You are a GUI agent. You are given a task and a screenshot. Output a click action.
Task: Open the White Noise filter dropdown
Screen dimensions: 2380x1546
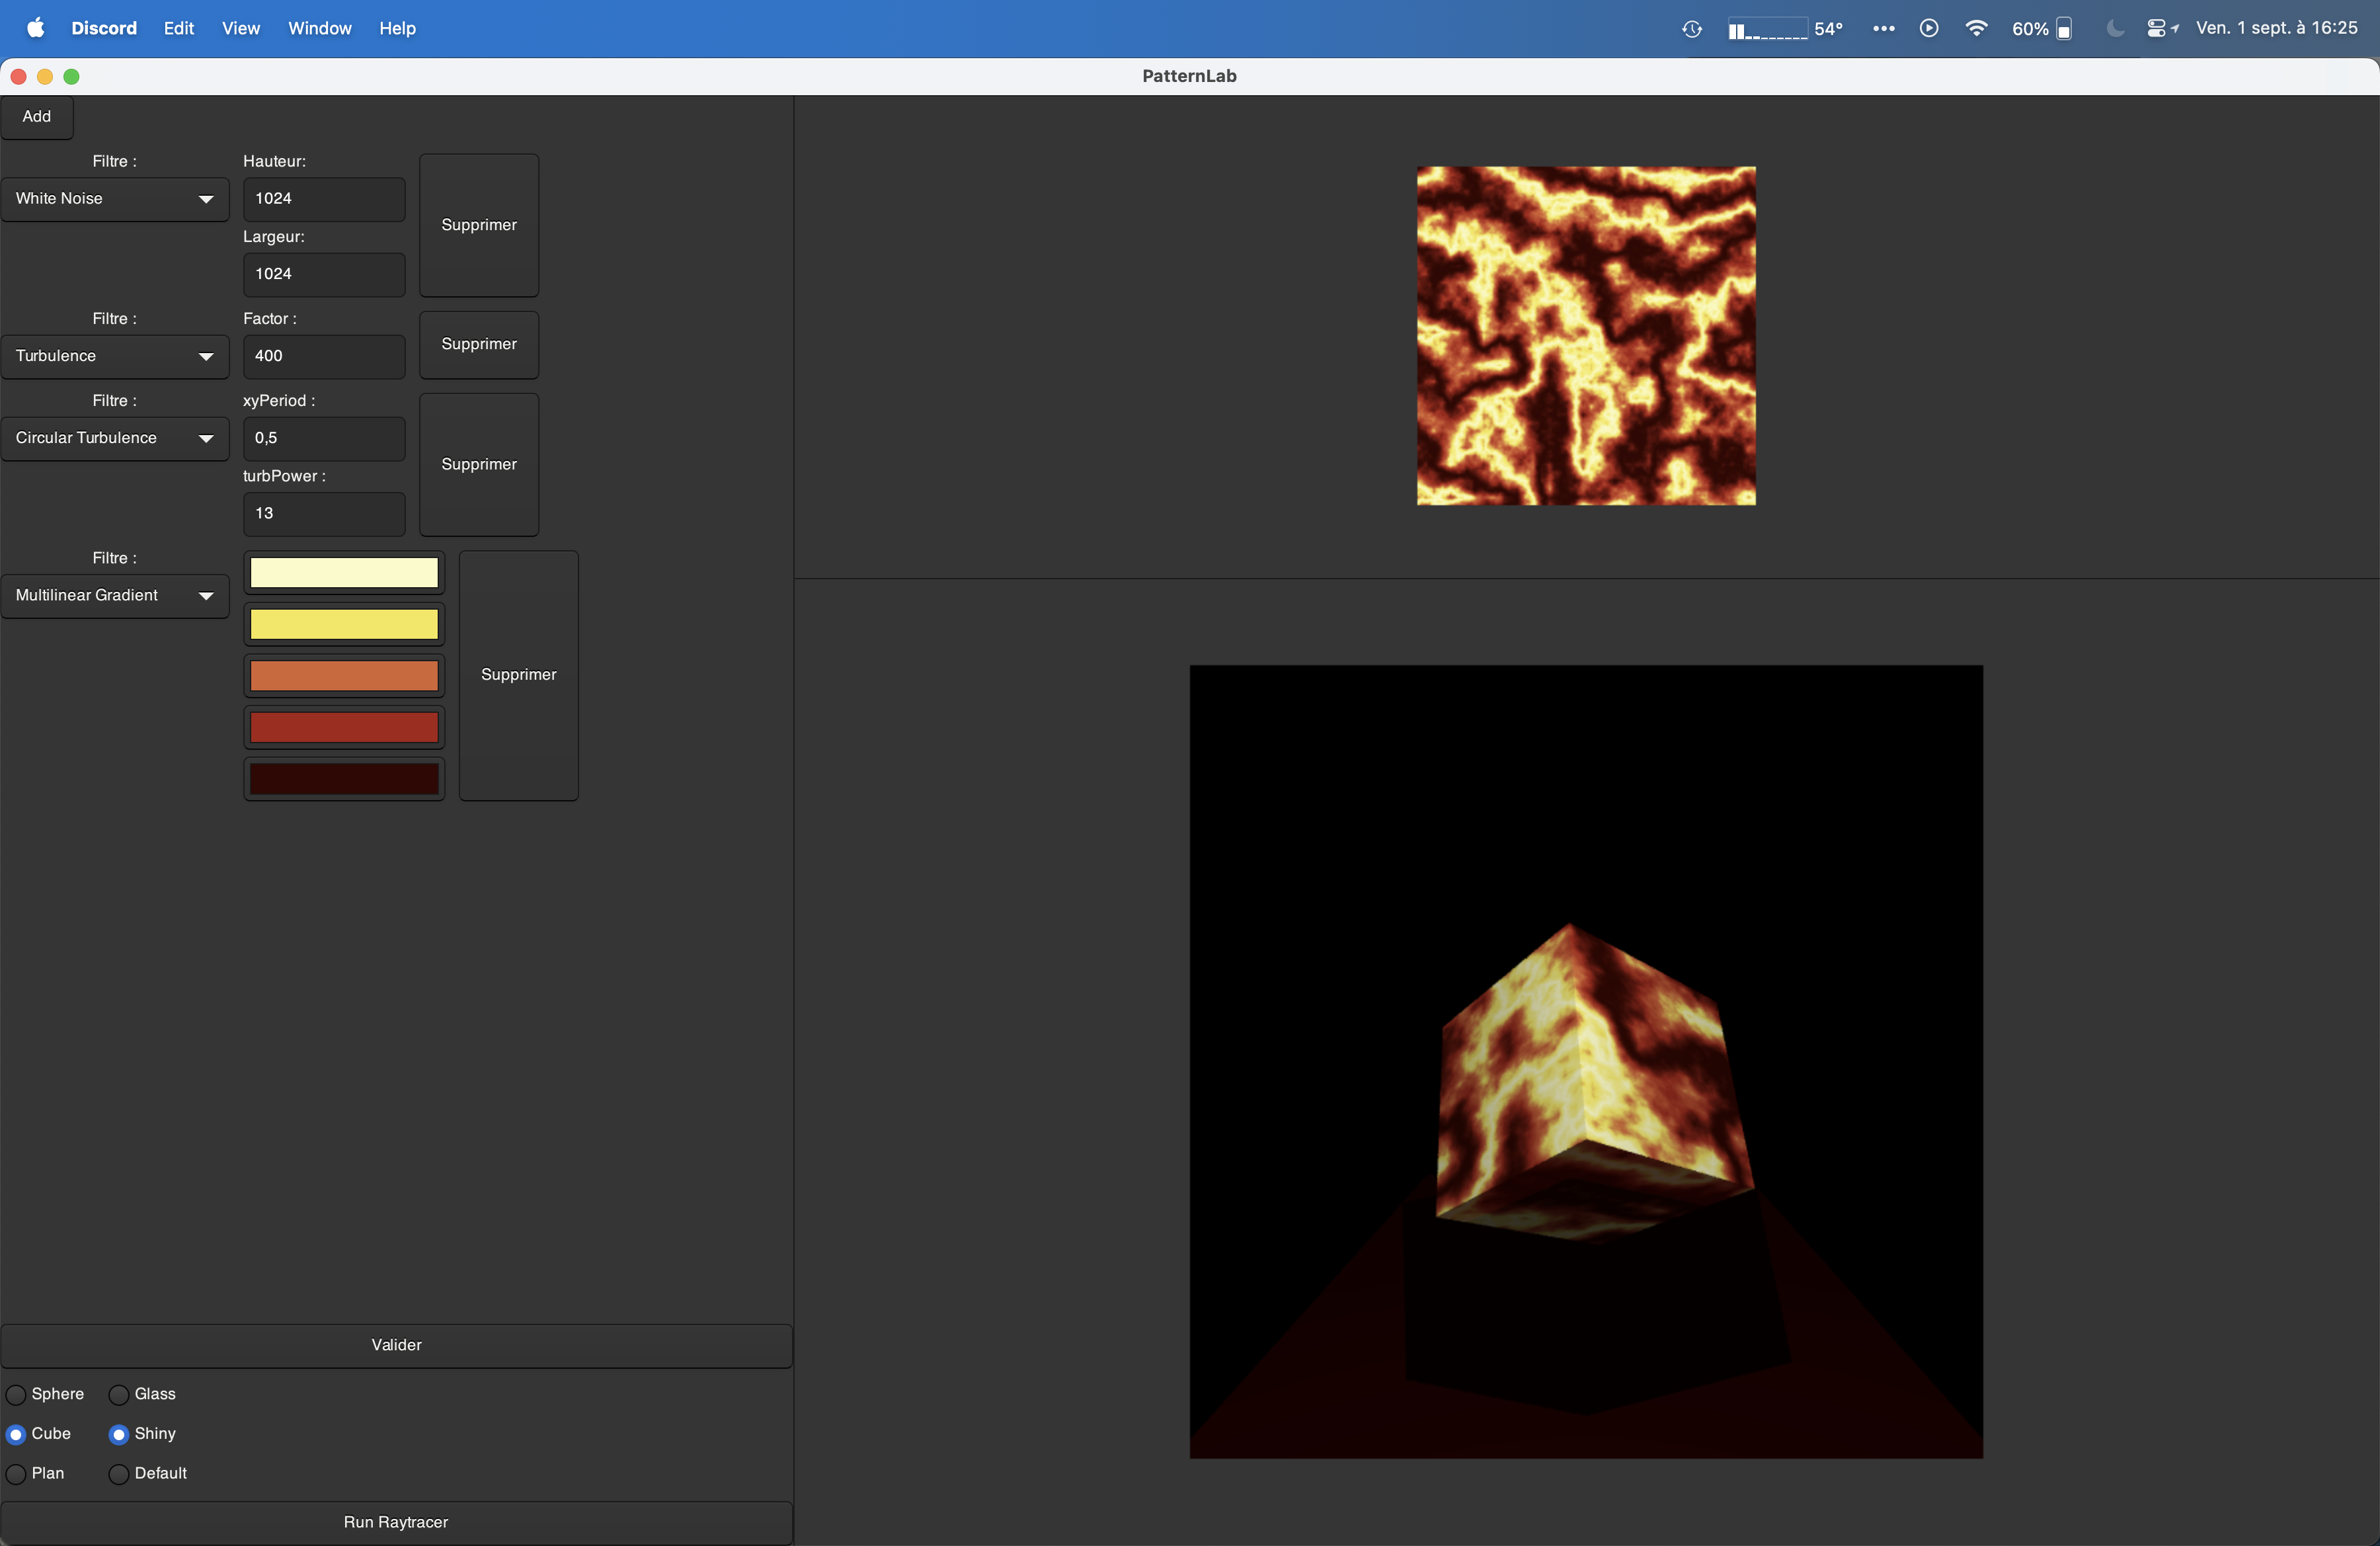114,198
